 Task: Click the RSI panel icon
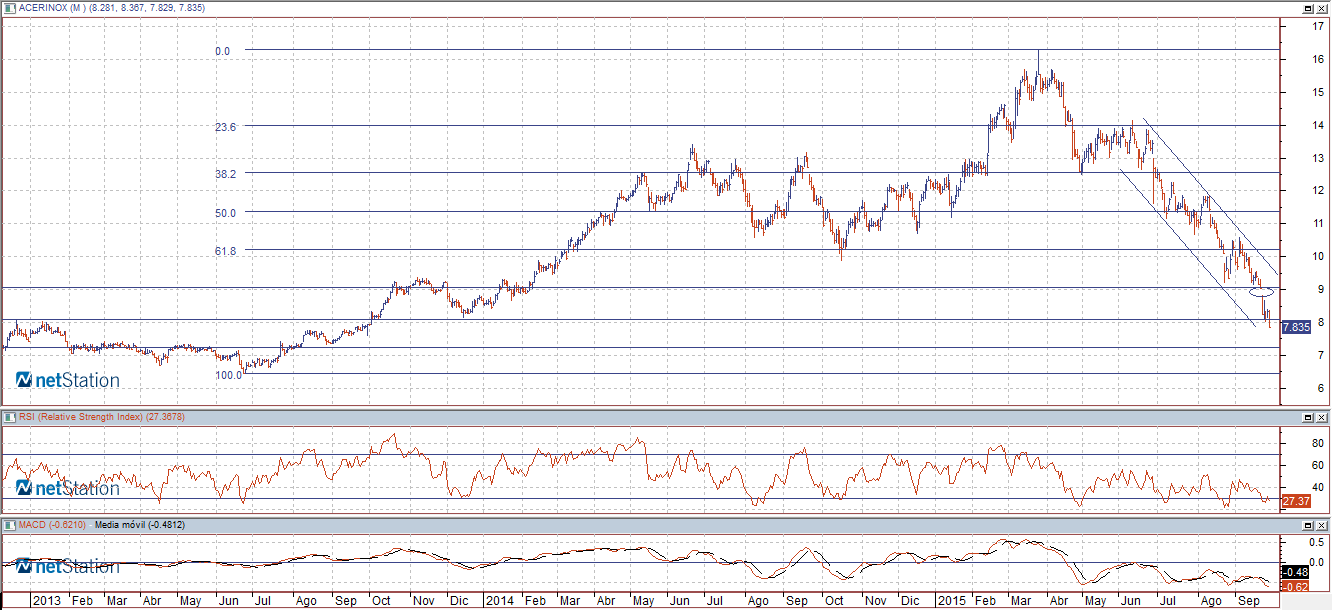10,416
